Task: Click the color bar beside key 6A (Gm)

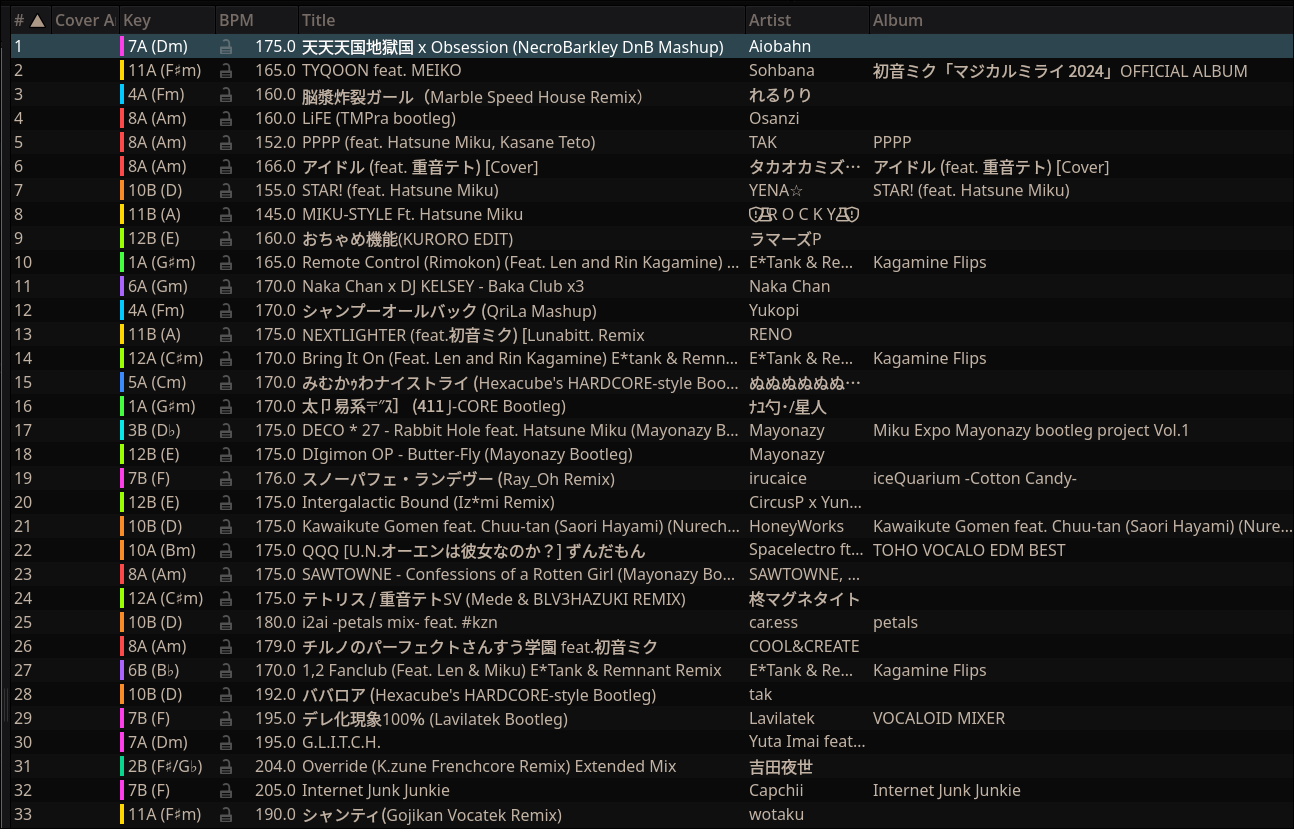Action: click(x=122, y=287)
